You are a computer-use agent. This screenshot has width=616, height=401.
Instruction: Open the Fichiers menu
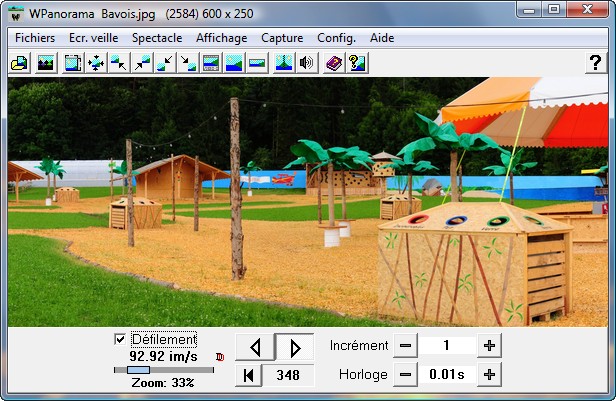point(35,38)
